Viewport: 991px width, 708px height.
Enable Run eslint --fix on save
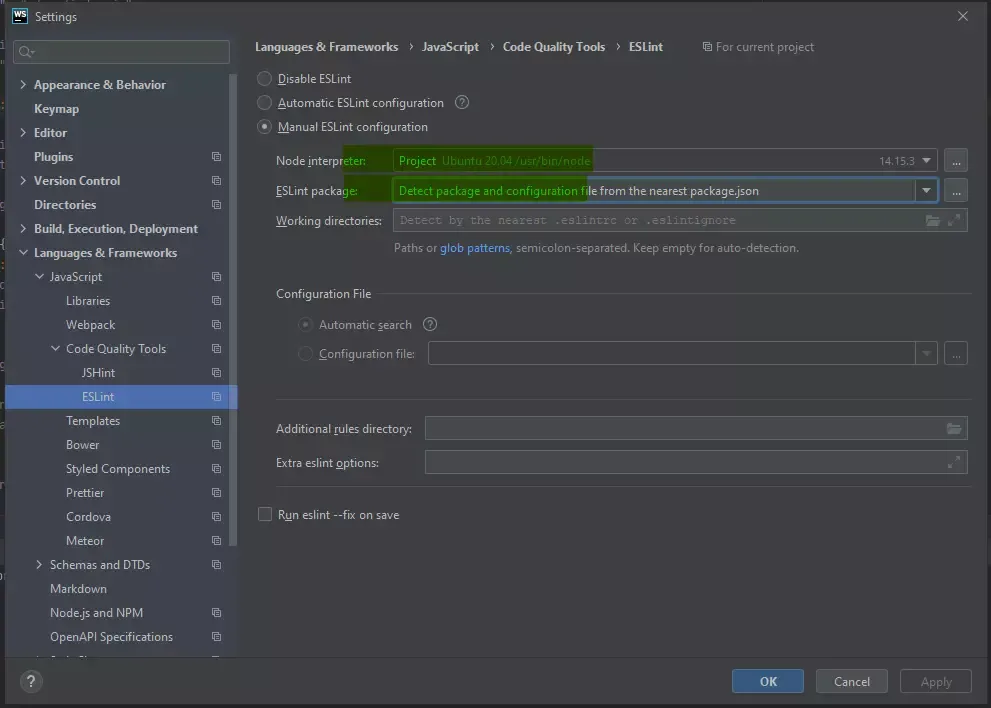[265, 515]
